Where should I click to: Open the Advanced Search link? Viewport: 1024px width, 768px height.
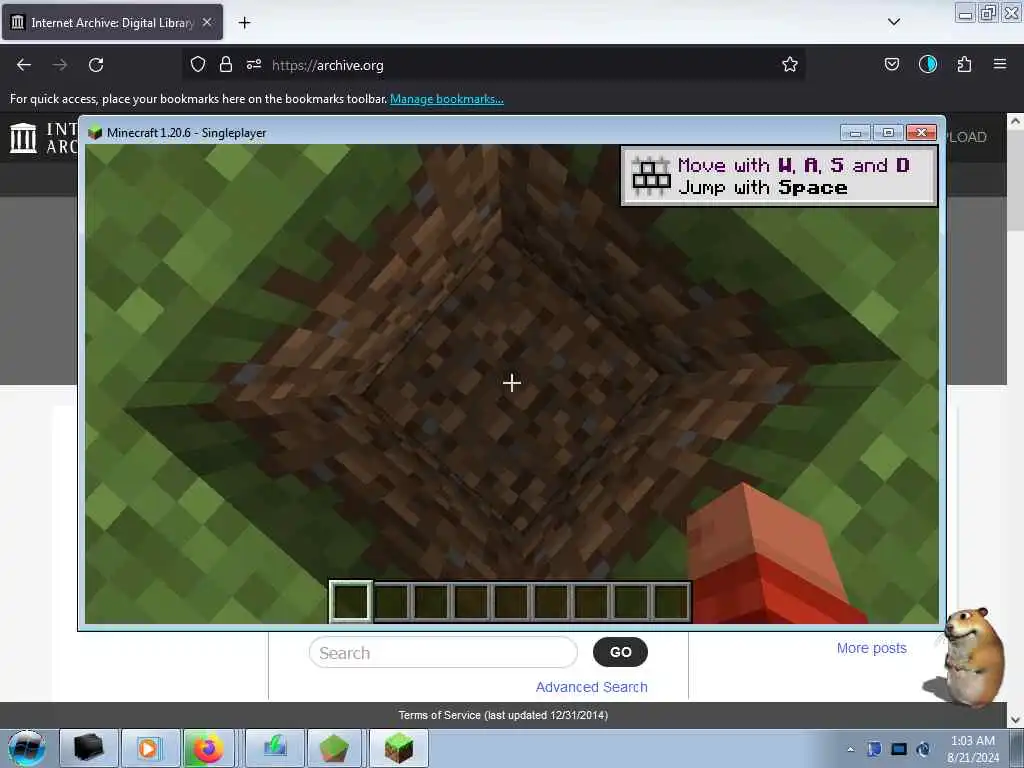(x=592, y=687)
